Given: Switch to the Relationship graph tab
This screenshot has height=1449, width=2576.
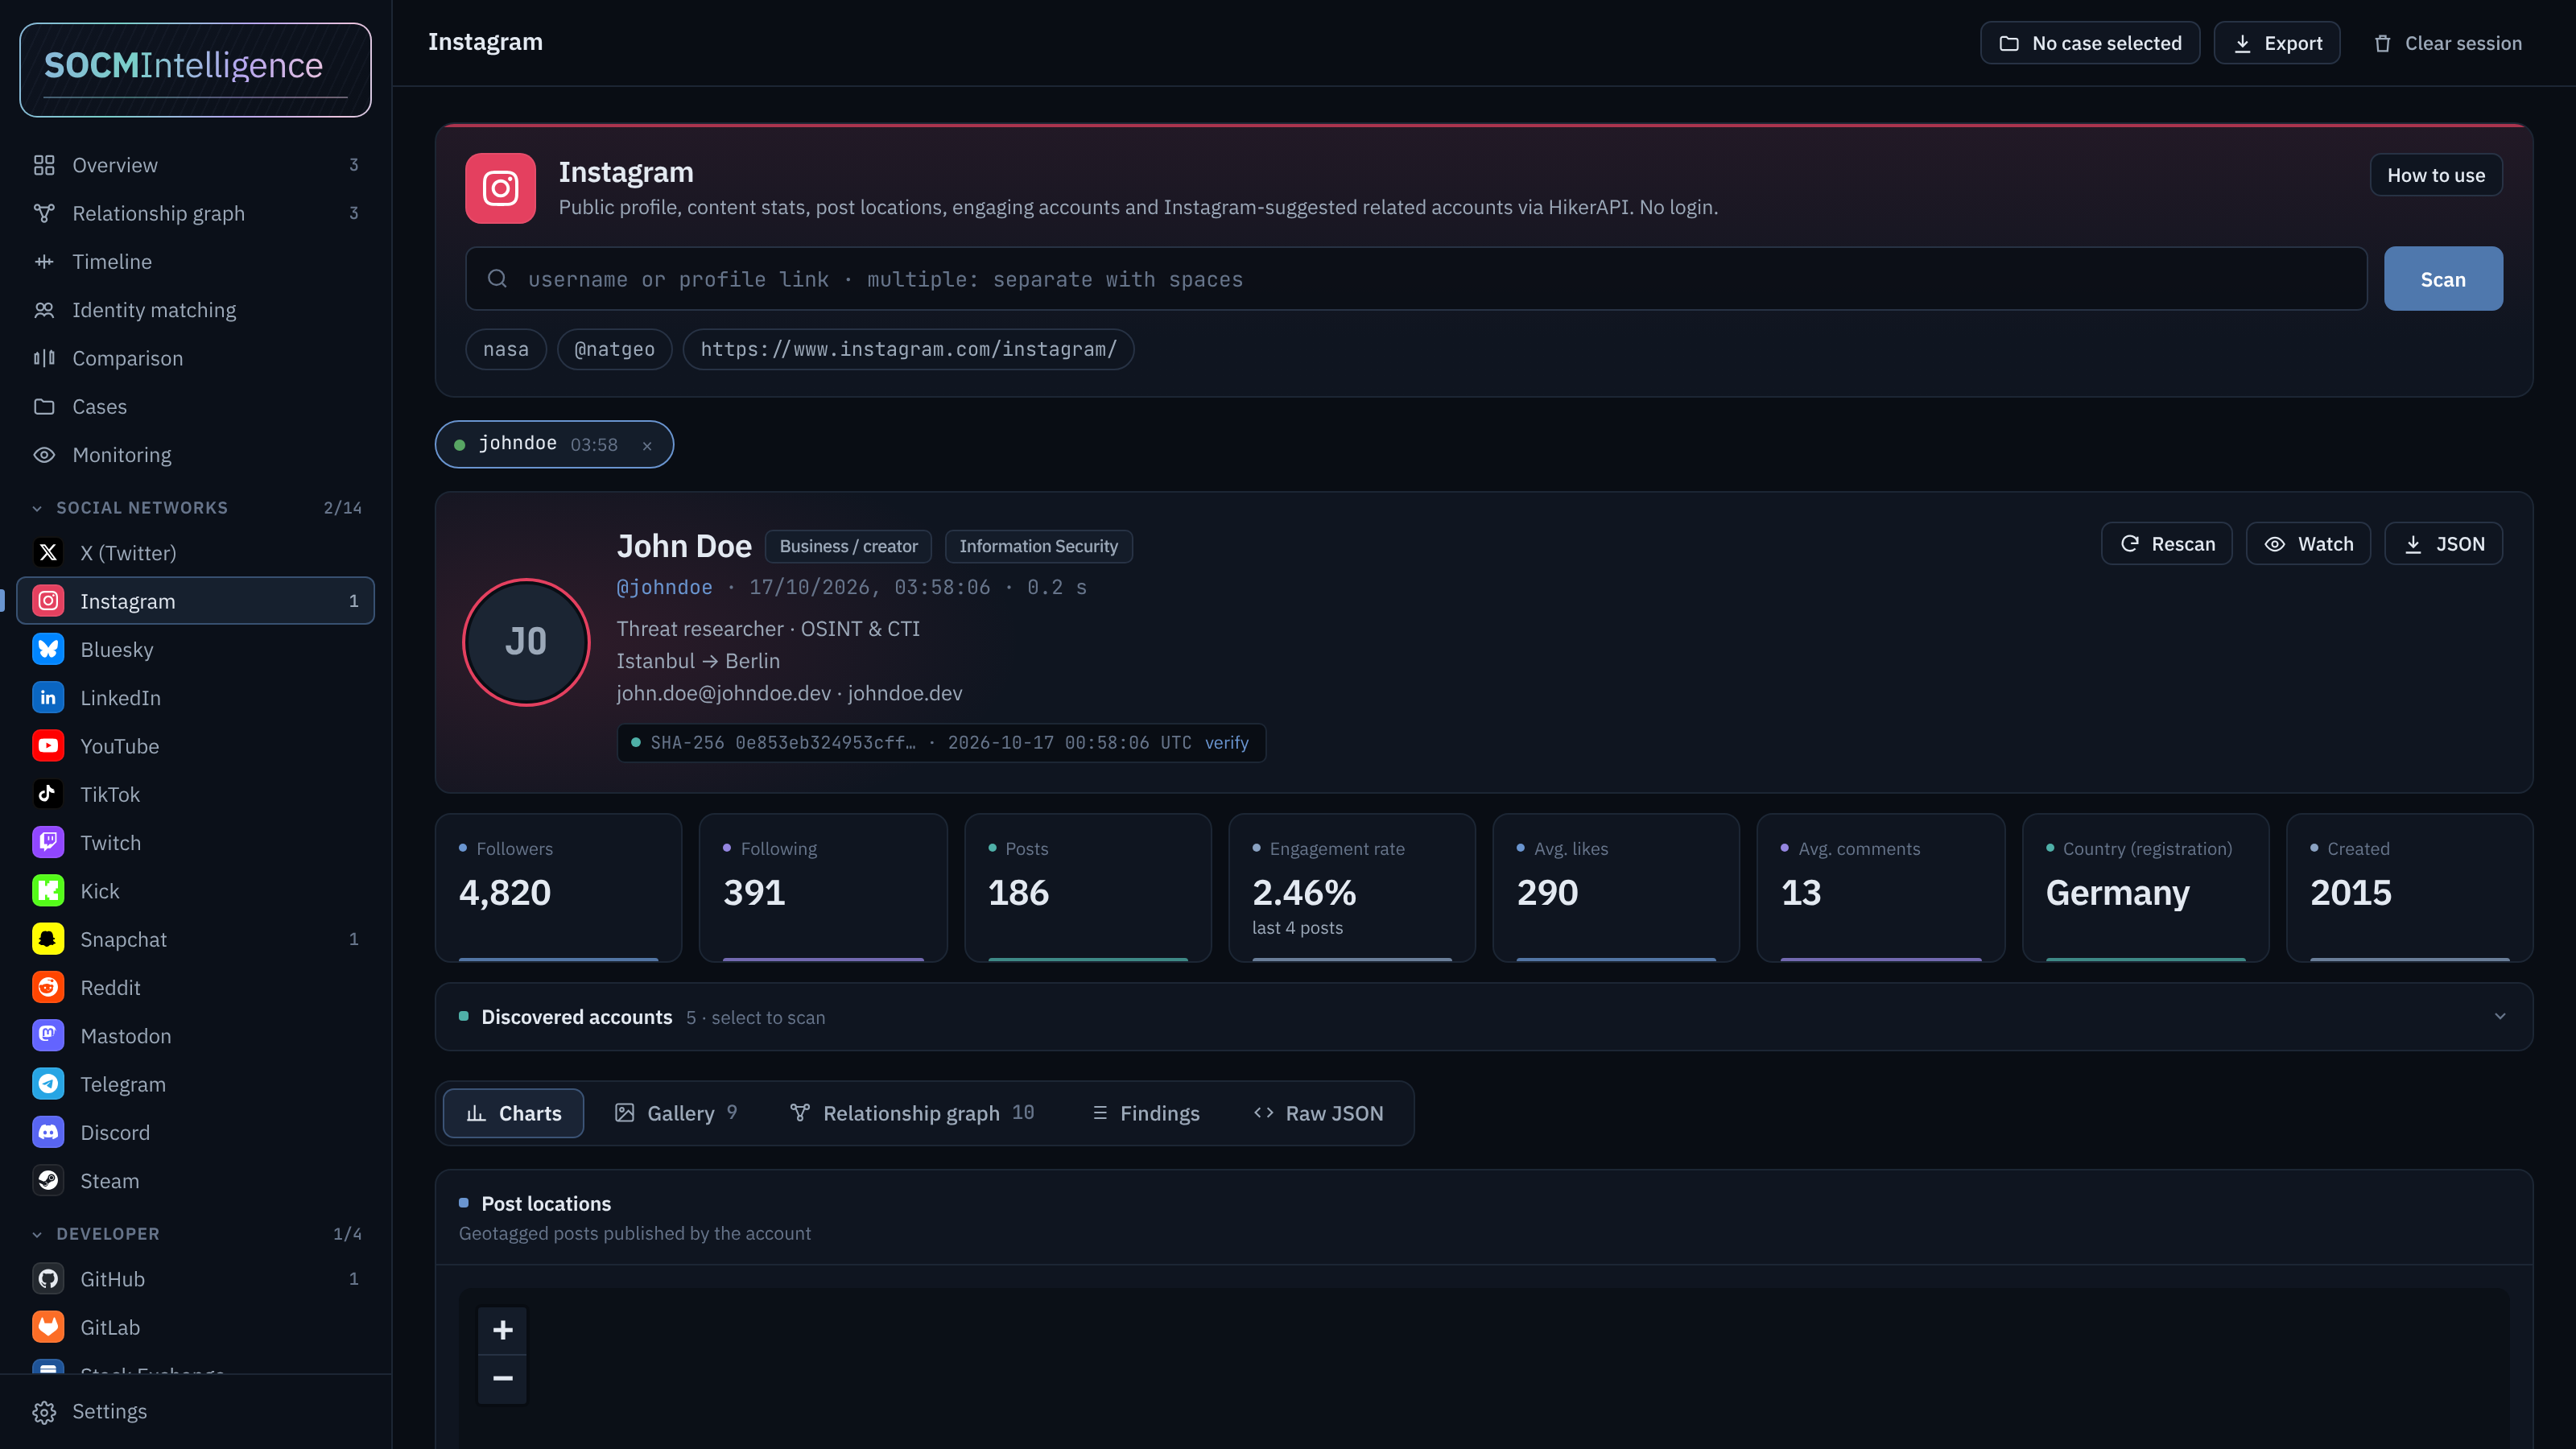Looking at the screenshot, I should [912, 1113].
